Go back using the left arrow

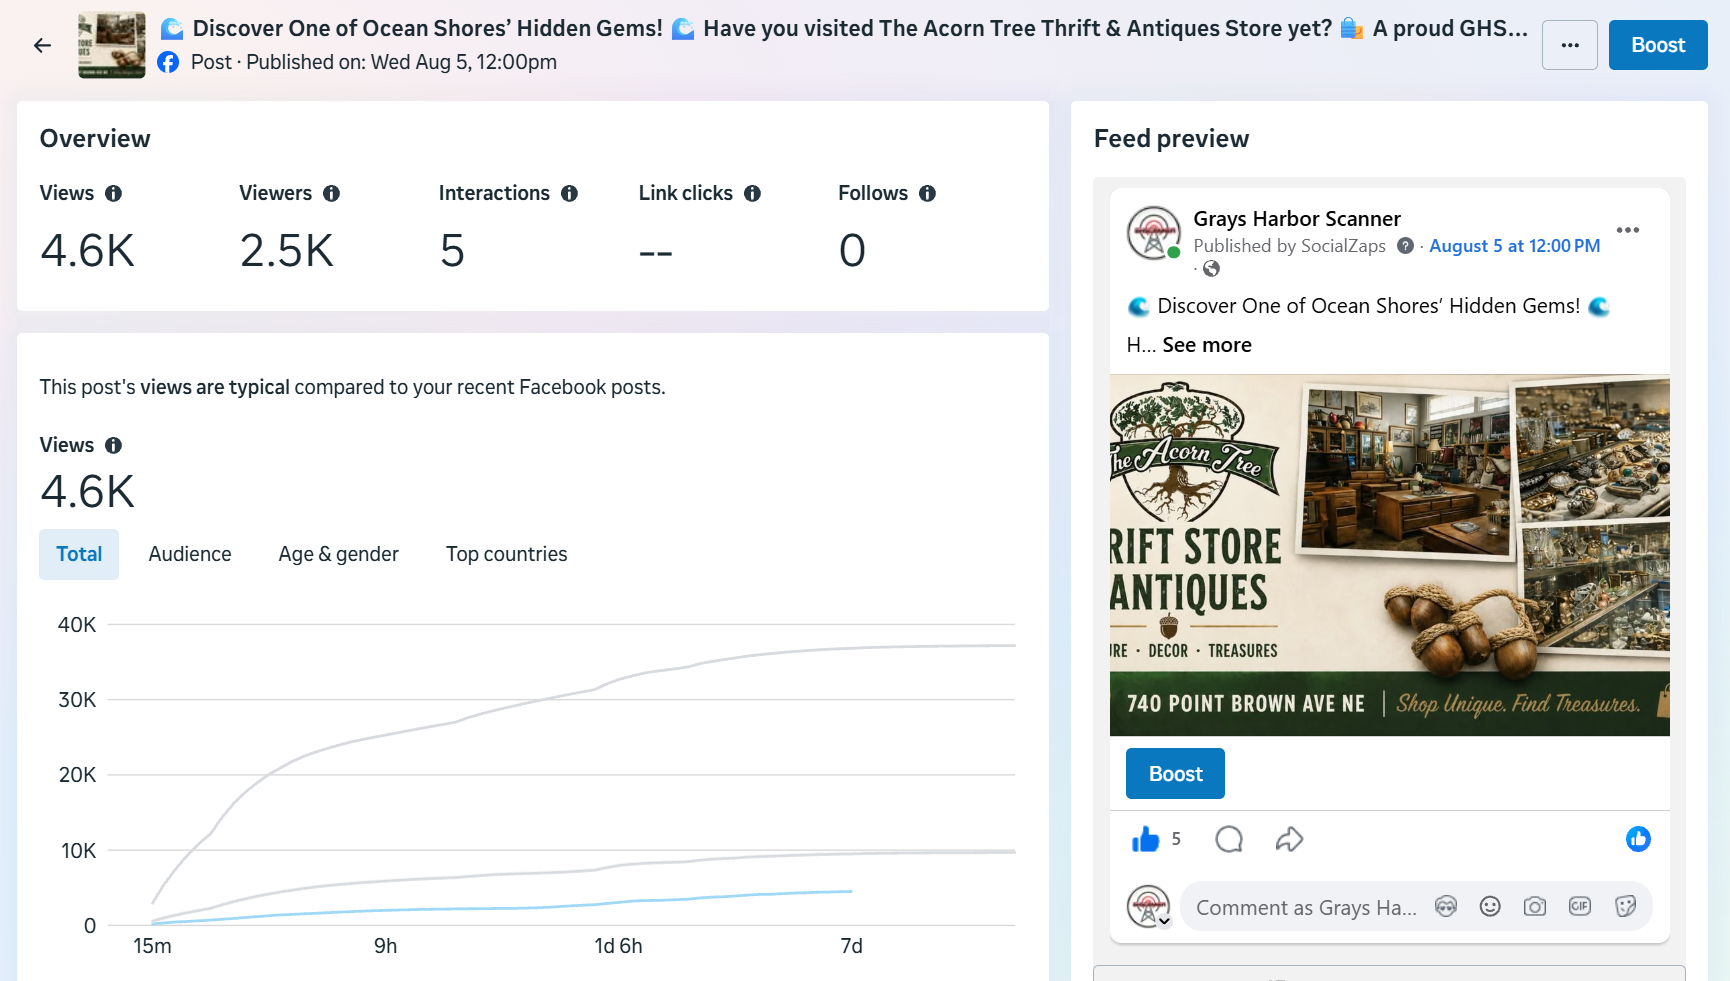(x=42, y=45)
